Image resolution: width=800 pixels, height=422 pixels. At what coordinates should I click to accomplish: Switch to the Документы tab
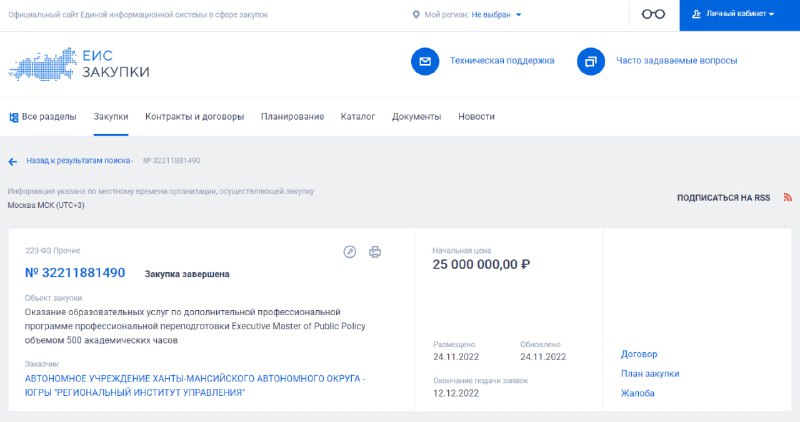[416, 117]
